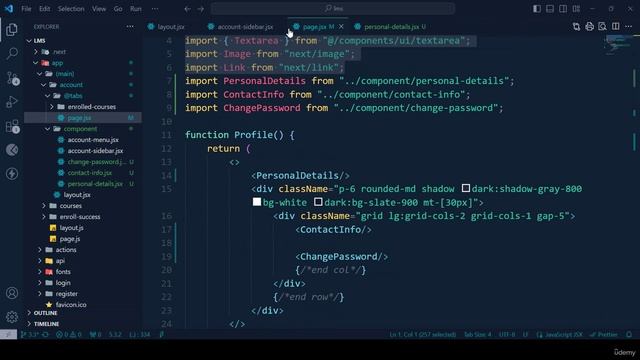The height and width of the screenshot is (360, 640).
Task: Open the Customize Layout icon
Action: (x=576, y=9)
